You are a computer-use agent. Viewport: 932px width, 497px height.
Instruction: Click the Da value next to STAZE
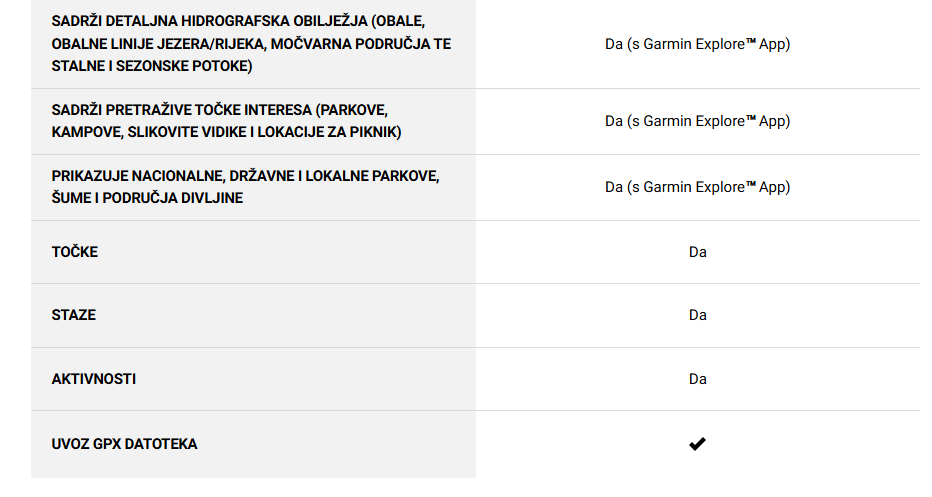pos(698,315)
